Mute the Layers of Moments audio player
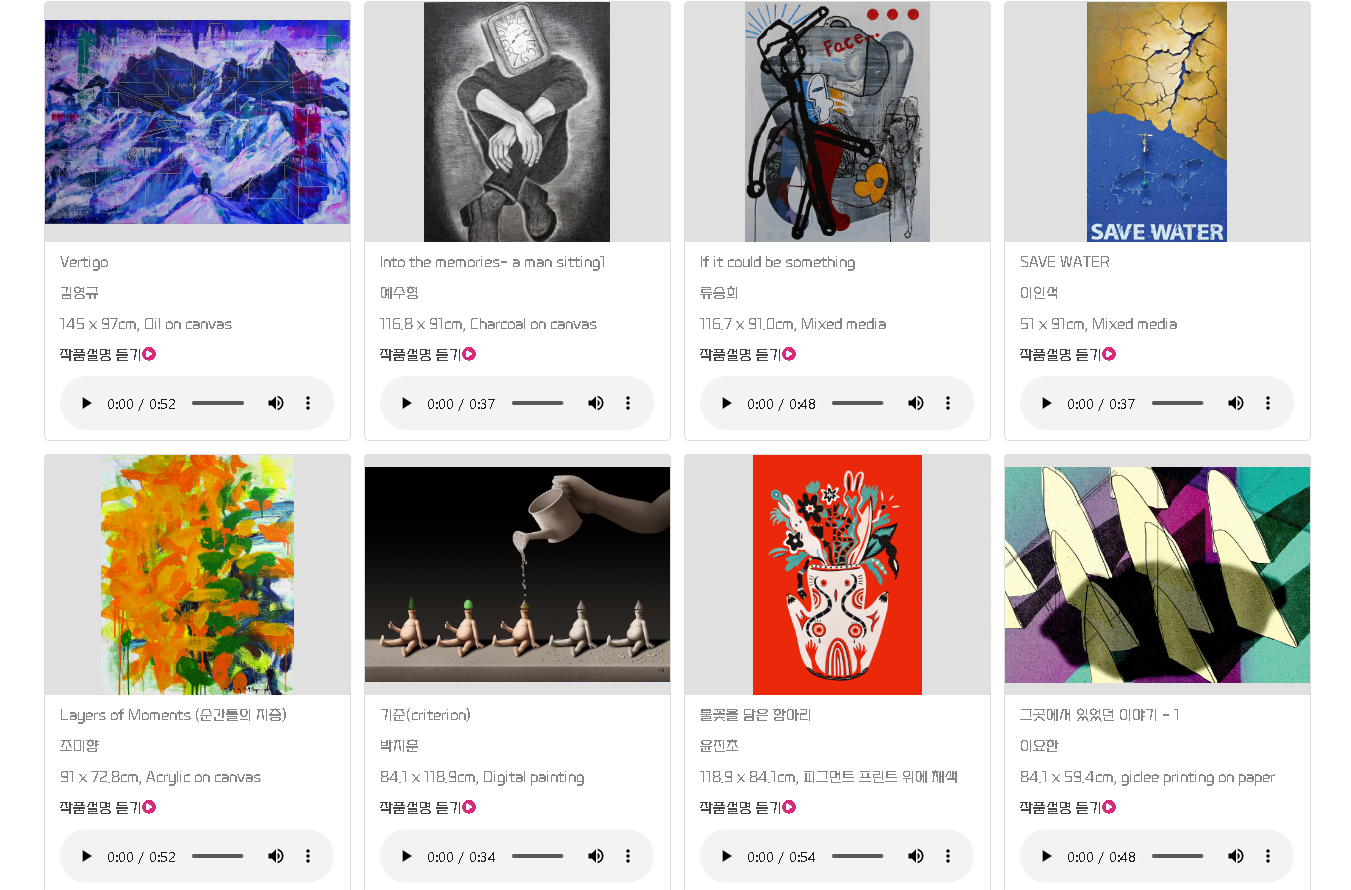The width and height of the screenshot is (1351, 890). (x=276, y=856)
